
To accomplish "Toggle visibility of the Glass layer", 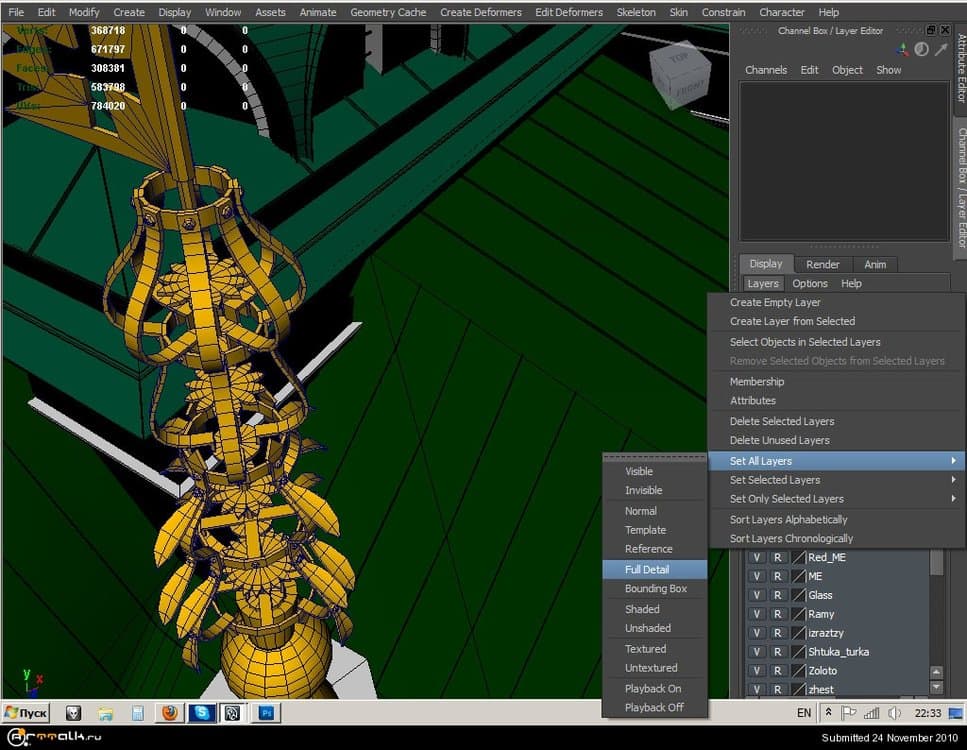I will click(757, 595).
